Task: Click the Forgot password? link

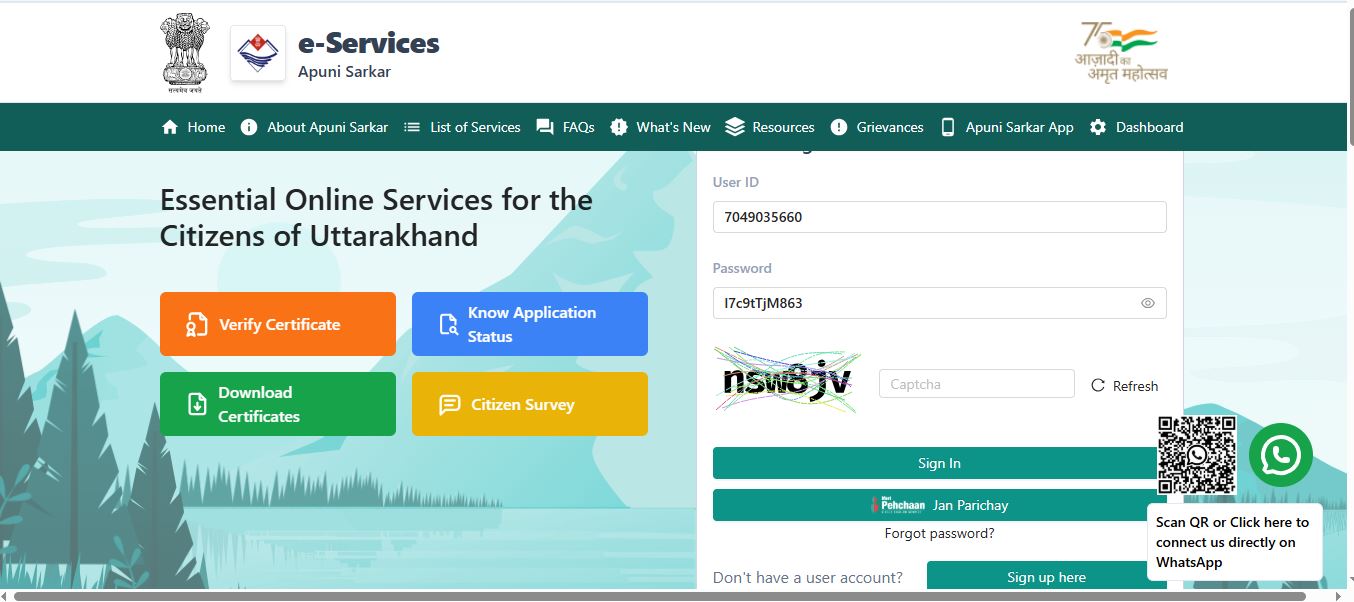Action: click(939, 533)
